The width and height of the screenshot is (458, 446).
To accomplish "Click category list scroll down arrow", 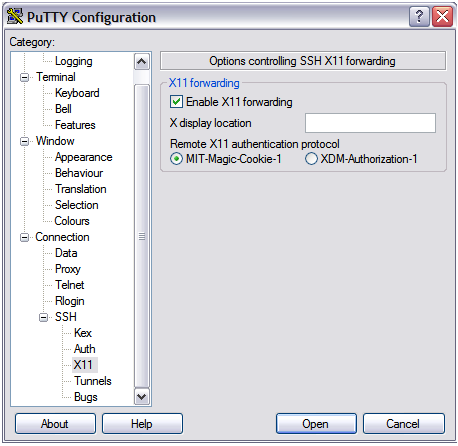I will (x=142, y=397).
